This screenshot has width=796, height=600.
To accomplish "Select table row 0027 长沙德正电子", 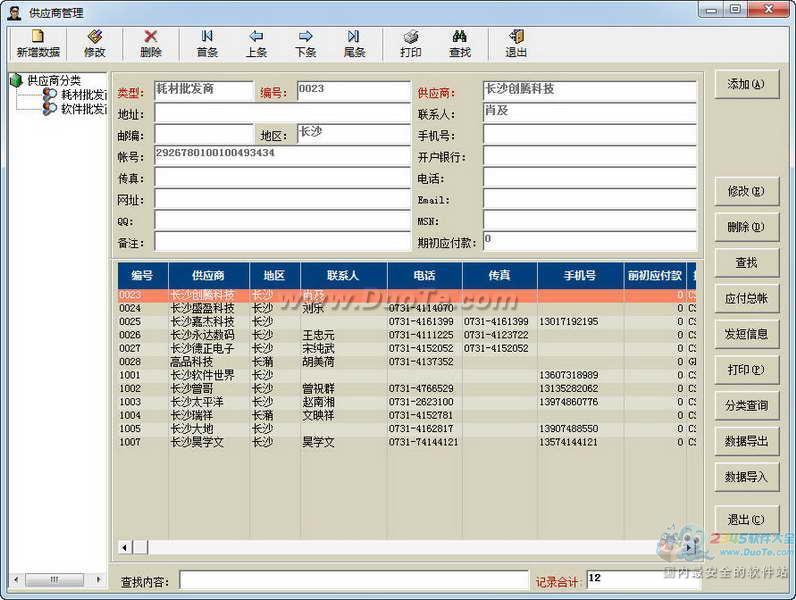I will coord(407,348).
